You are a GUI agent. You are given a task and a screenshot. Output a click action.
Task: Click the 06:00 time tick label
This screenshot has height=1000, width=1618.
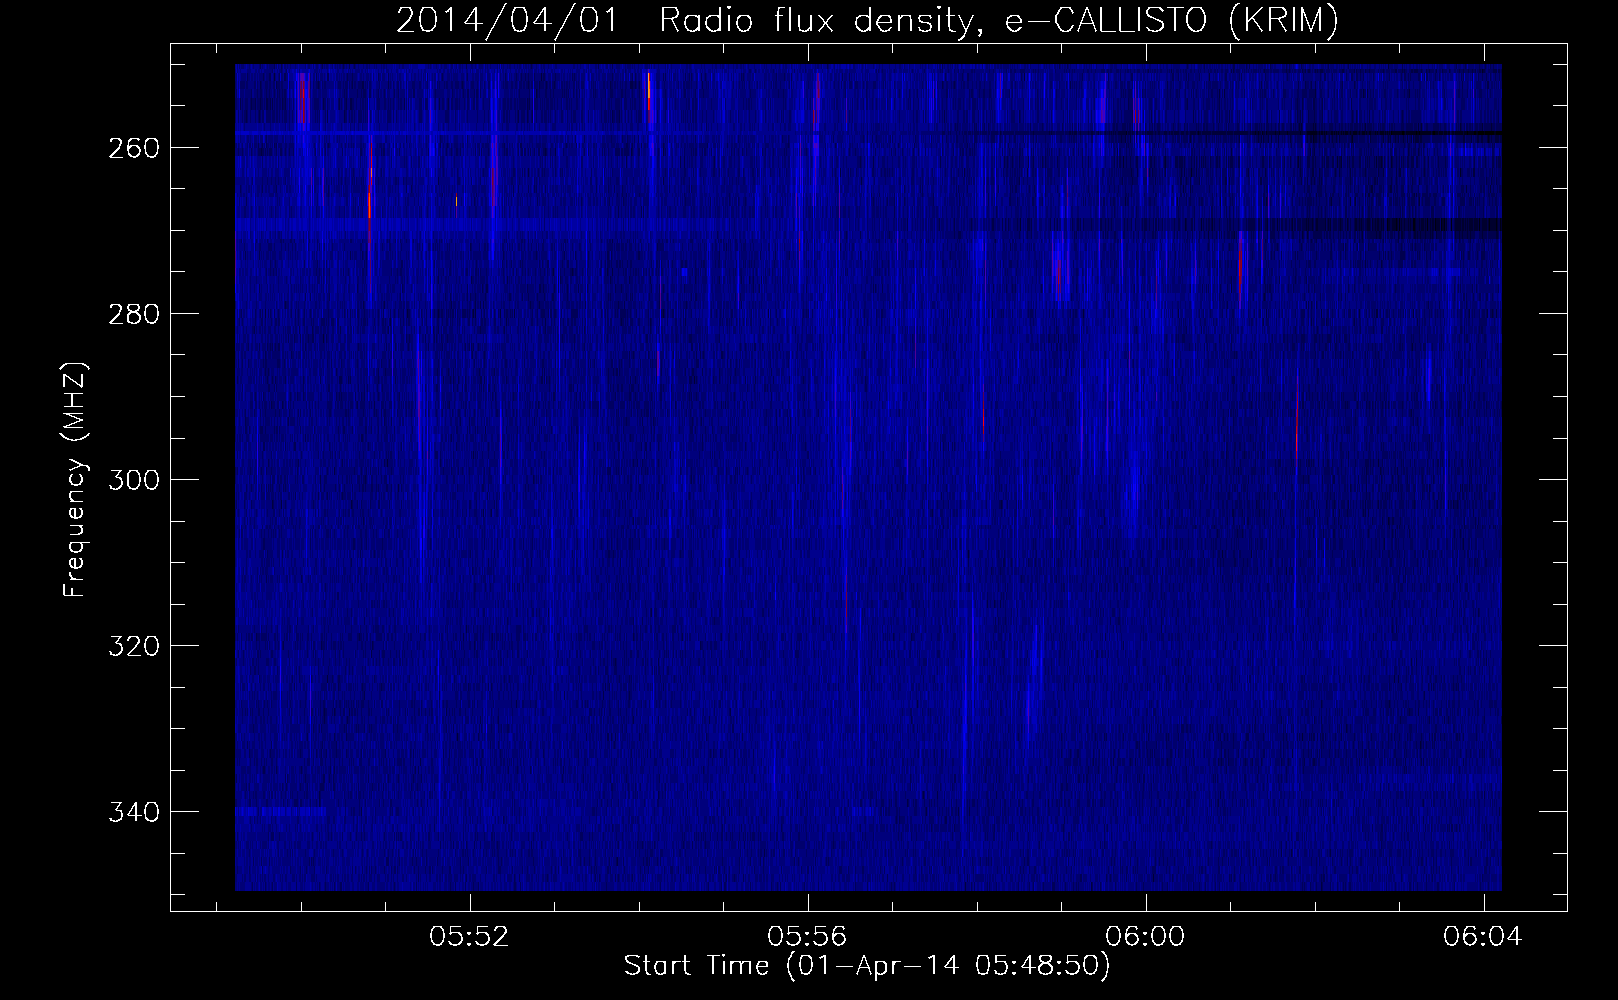(x=1145, y=937)
